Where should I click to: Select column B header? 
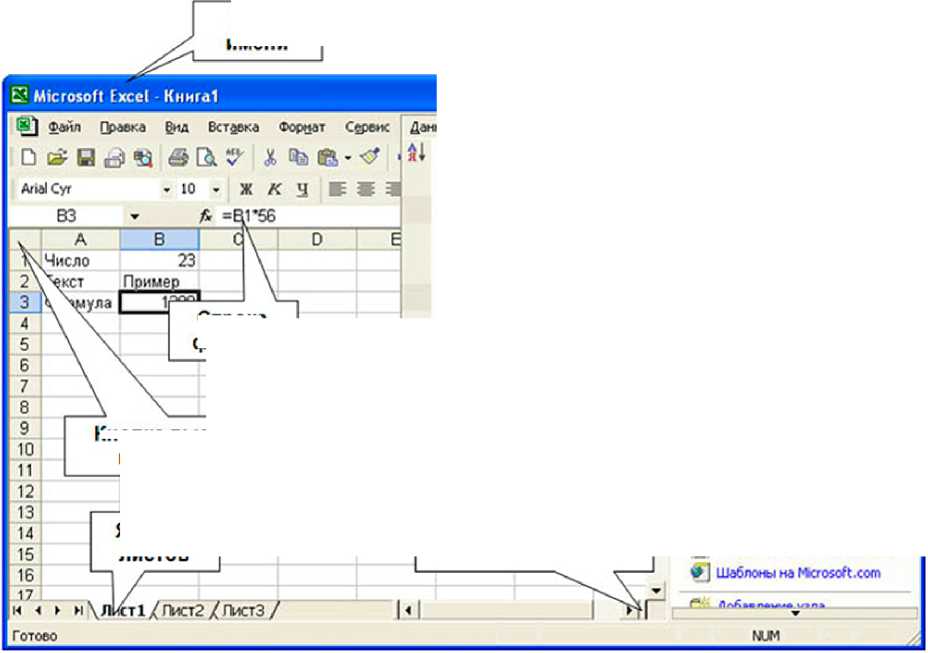(x=159, y=240)
